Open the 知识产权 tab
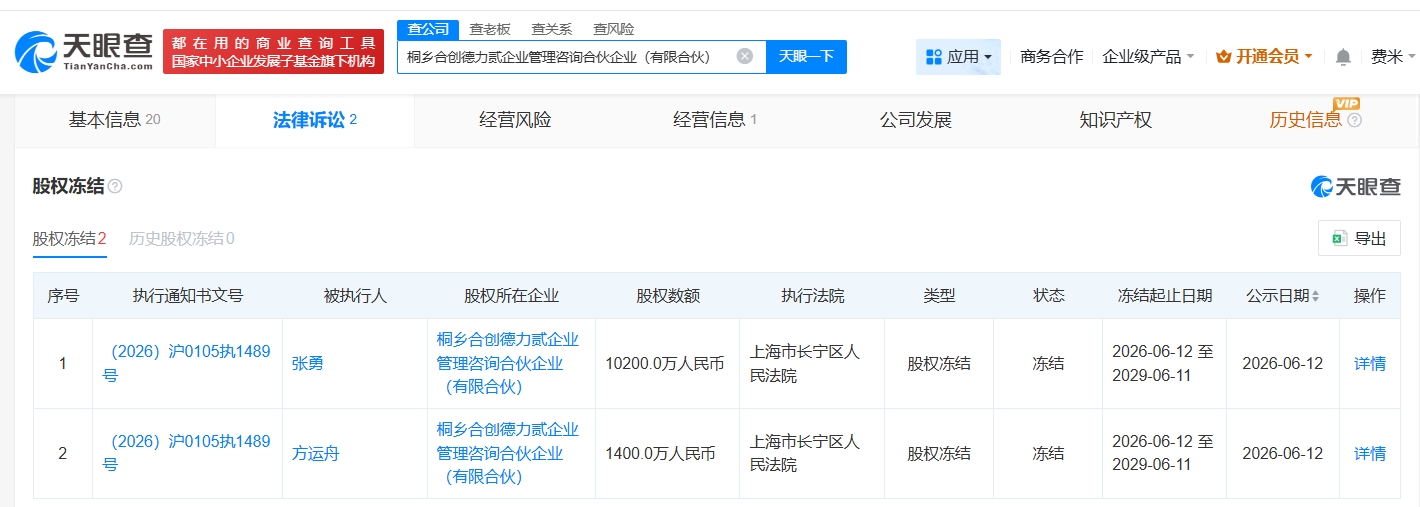The height and width of the screenshot is (507, 1420). 1115,120
